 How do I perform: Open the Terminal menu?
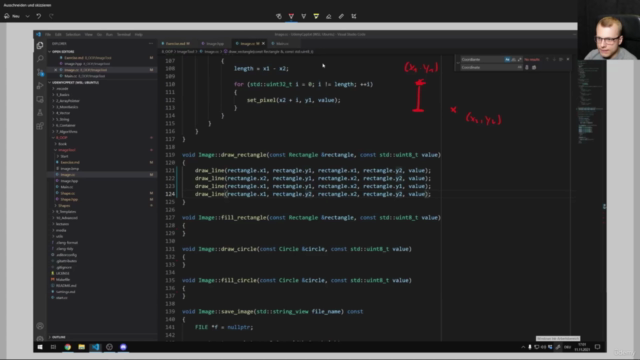pos(124,35)
